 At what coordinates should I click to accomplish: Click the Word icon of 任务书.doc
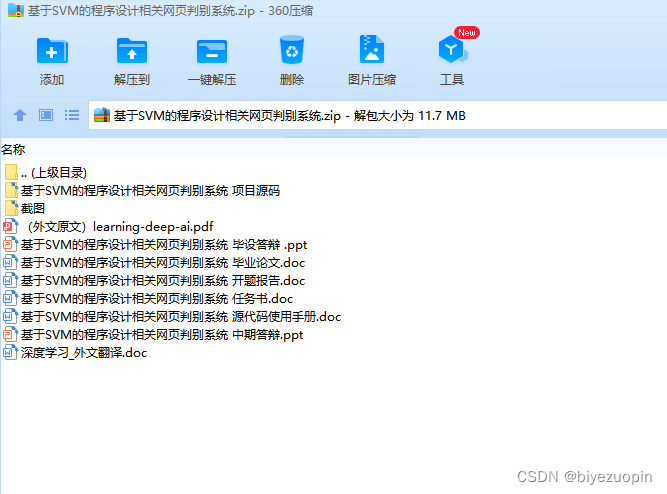pyautogui.click(x=11, y=298)
